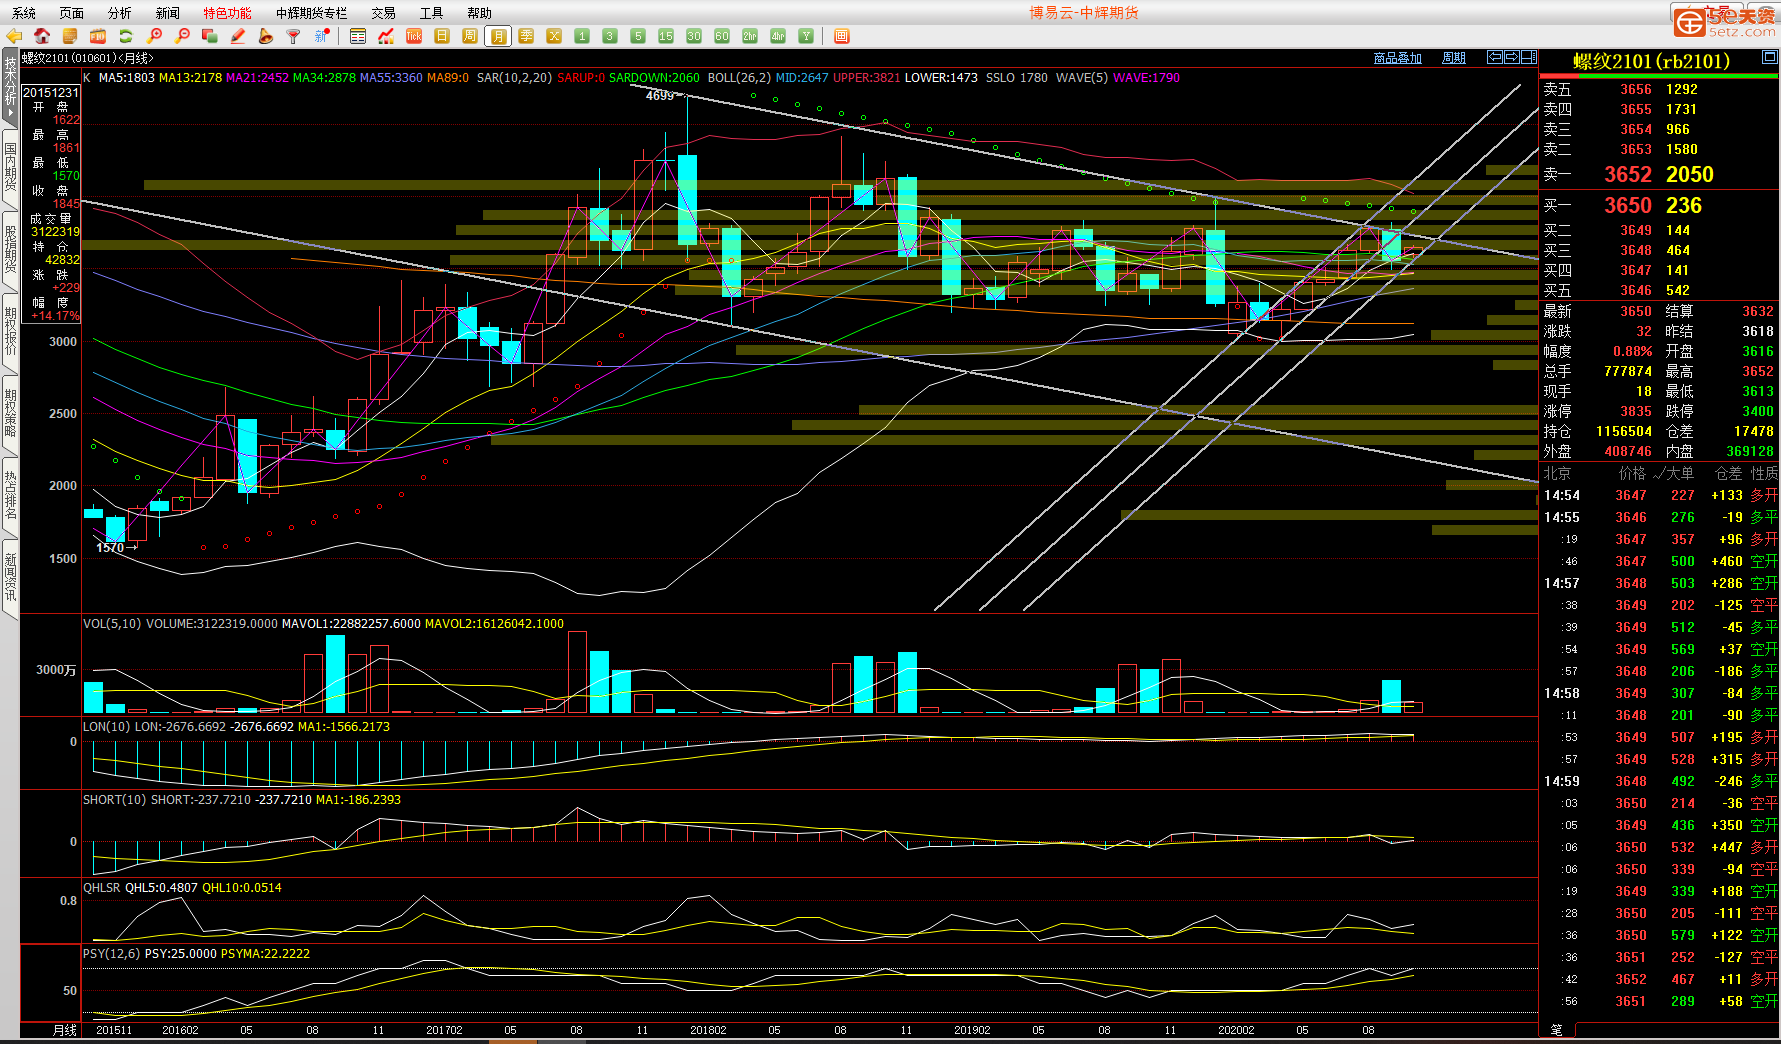Viewport: 1781px width, 1044px height.
Task: Select the 3-minute period button
Action: click(x=610, y=36)
